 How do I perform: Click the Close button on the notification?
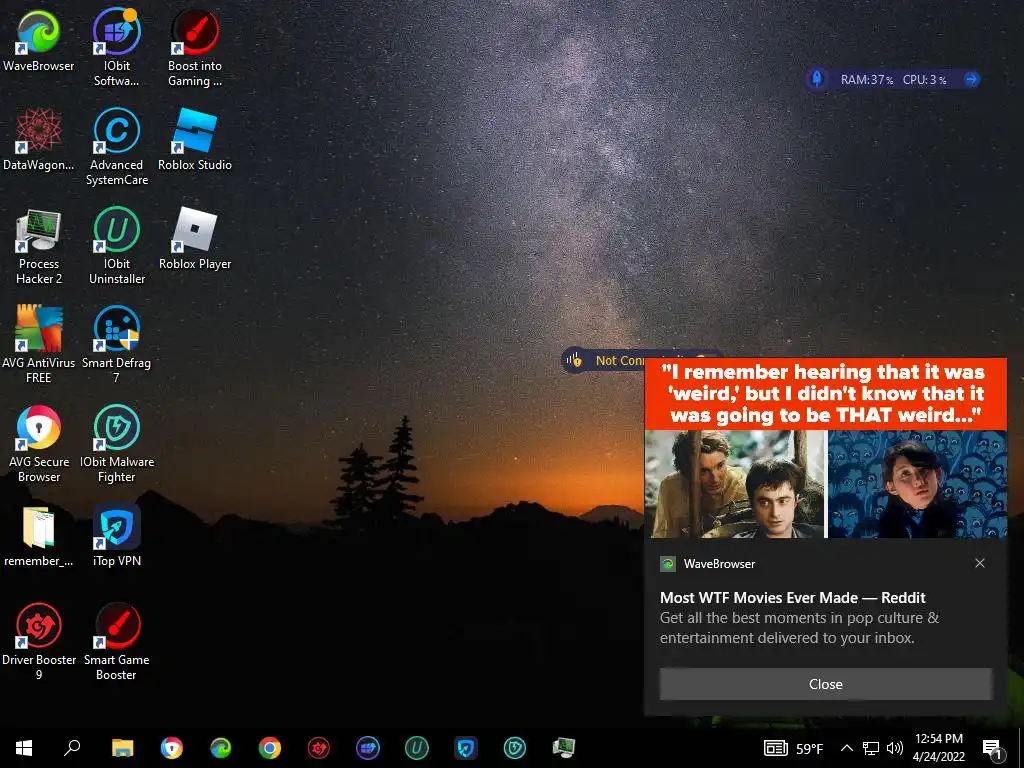tap(825, 684)
